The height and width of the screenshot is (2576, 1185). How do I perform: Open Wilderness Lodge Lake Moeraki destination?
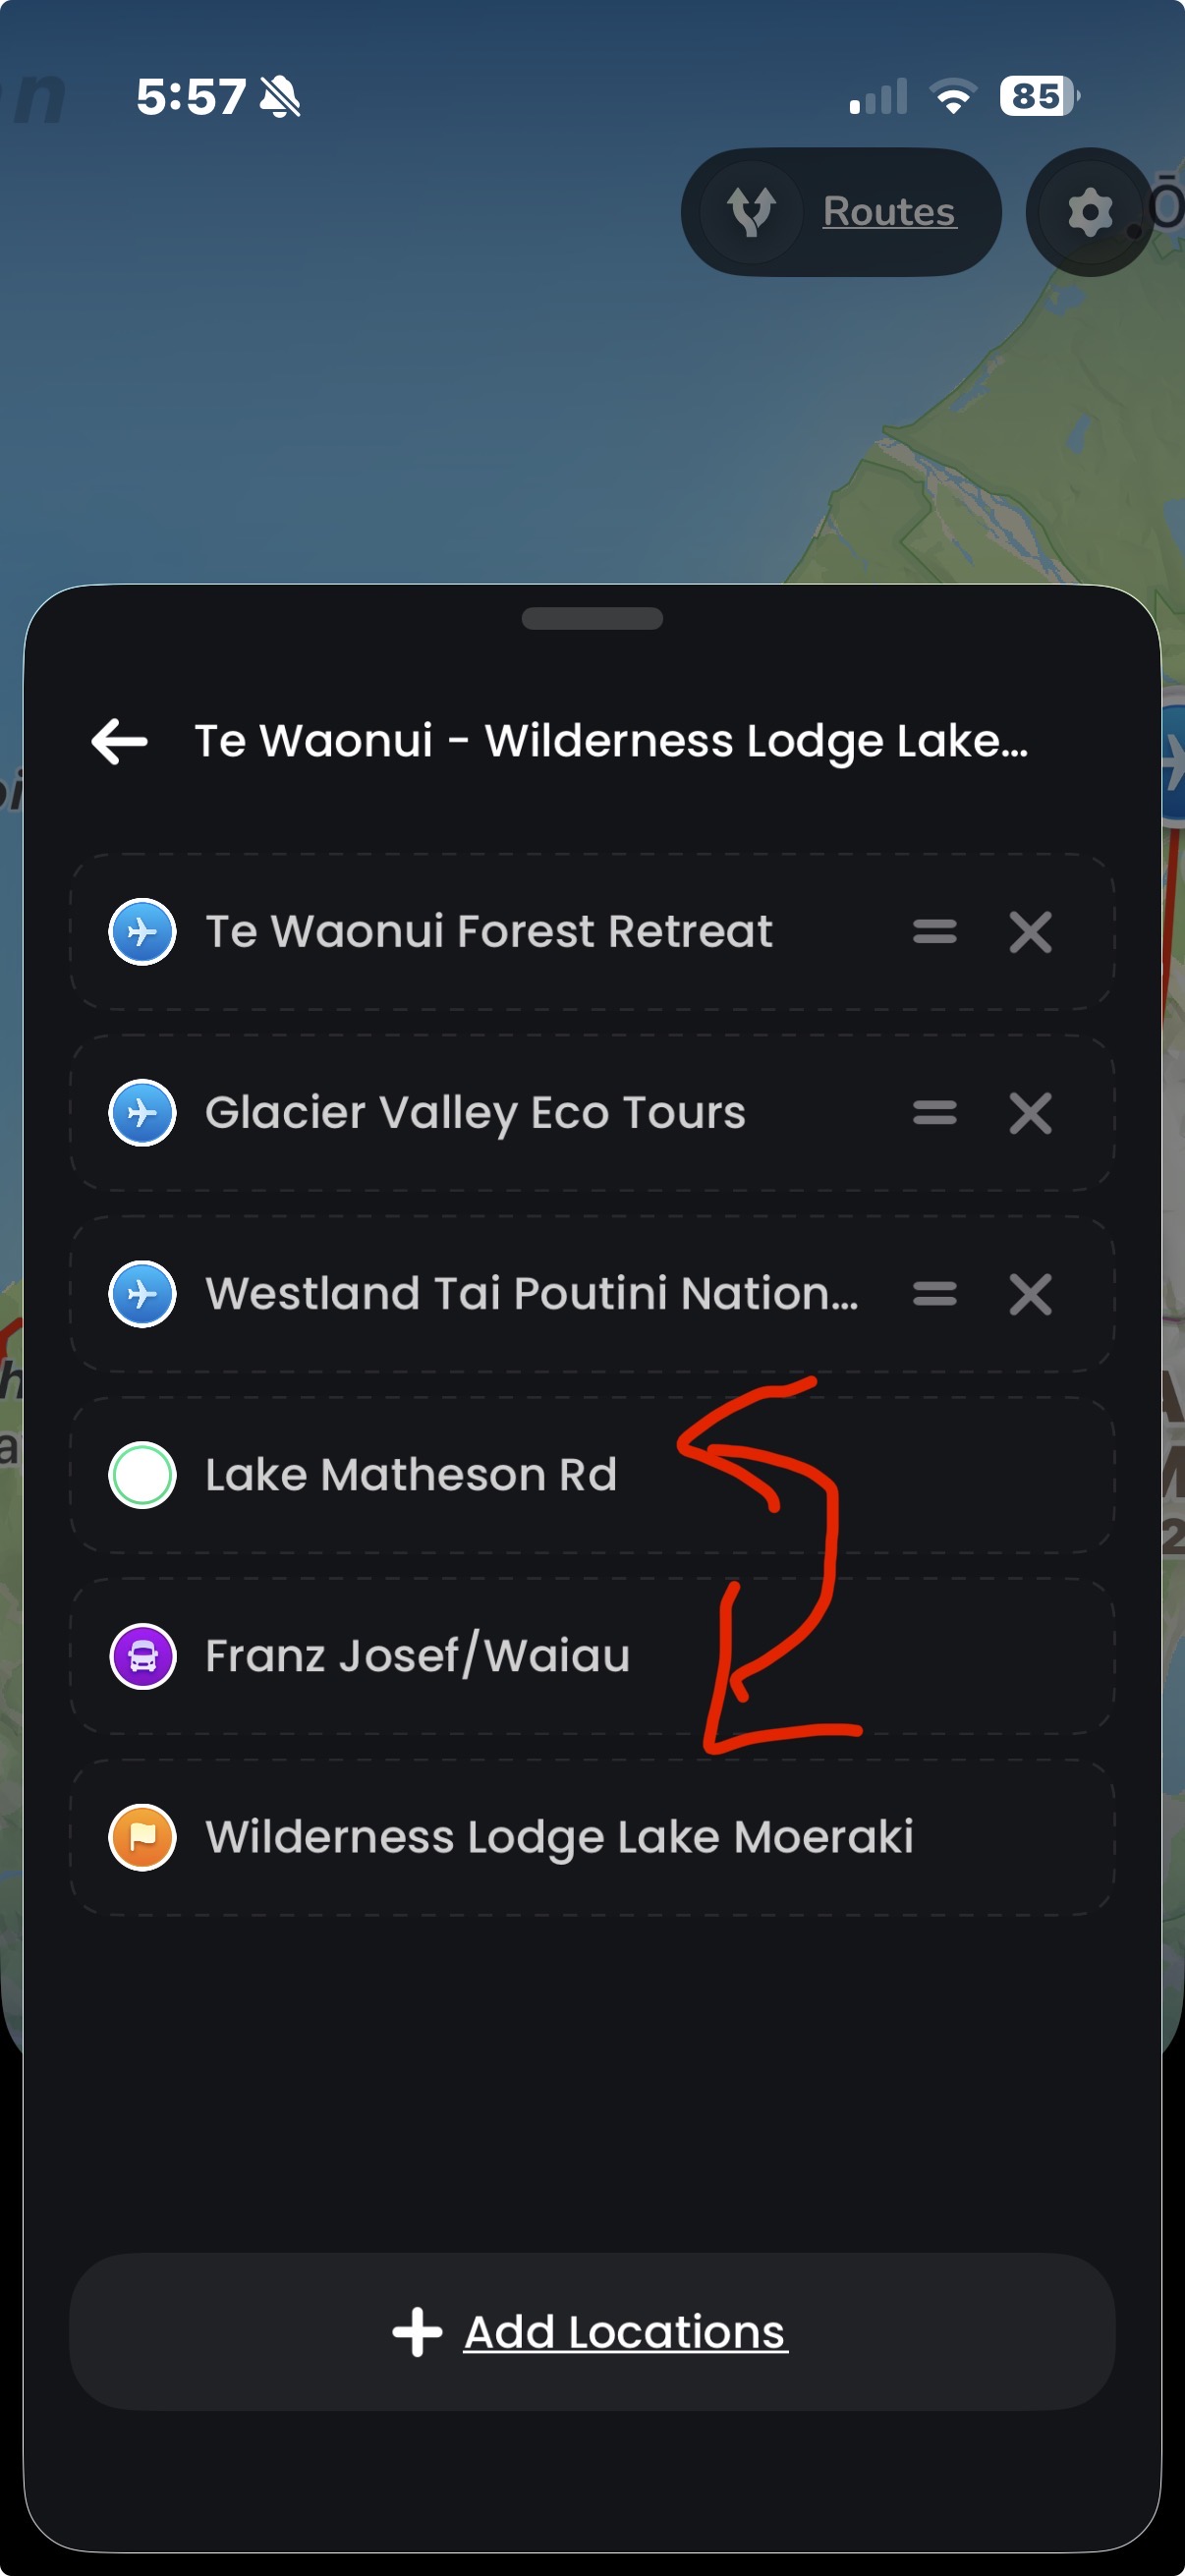[x=559, y=1837]
